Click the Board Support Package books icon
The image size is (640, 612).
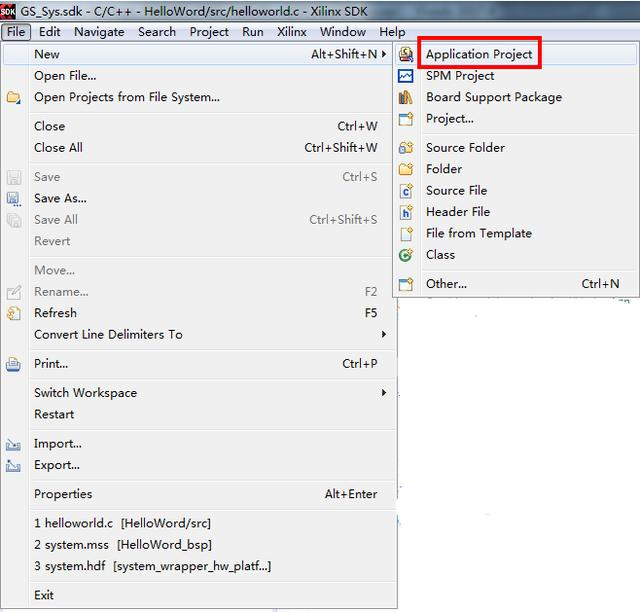(406, 97)
